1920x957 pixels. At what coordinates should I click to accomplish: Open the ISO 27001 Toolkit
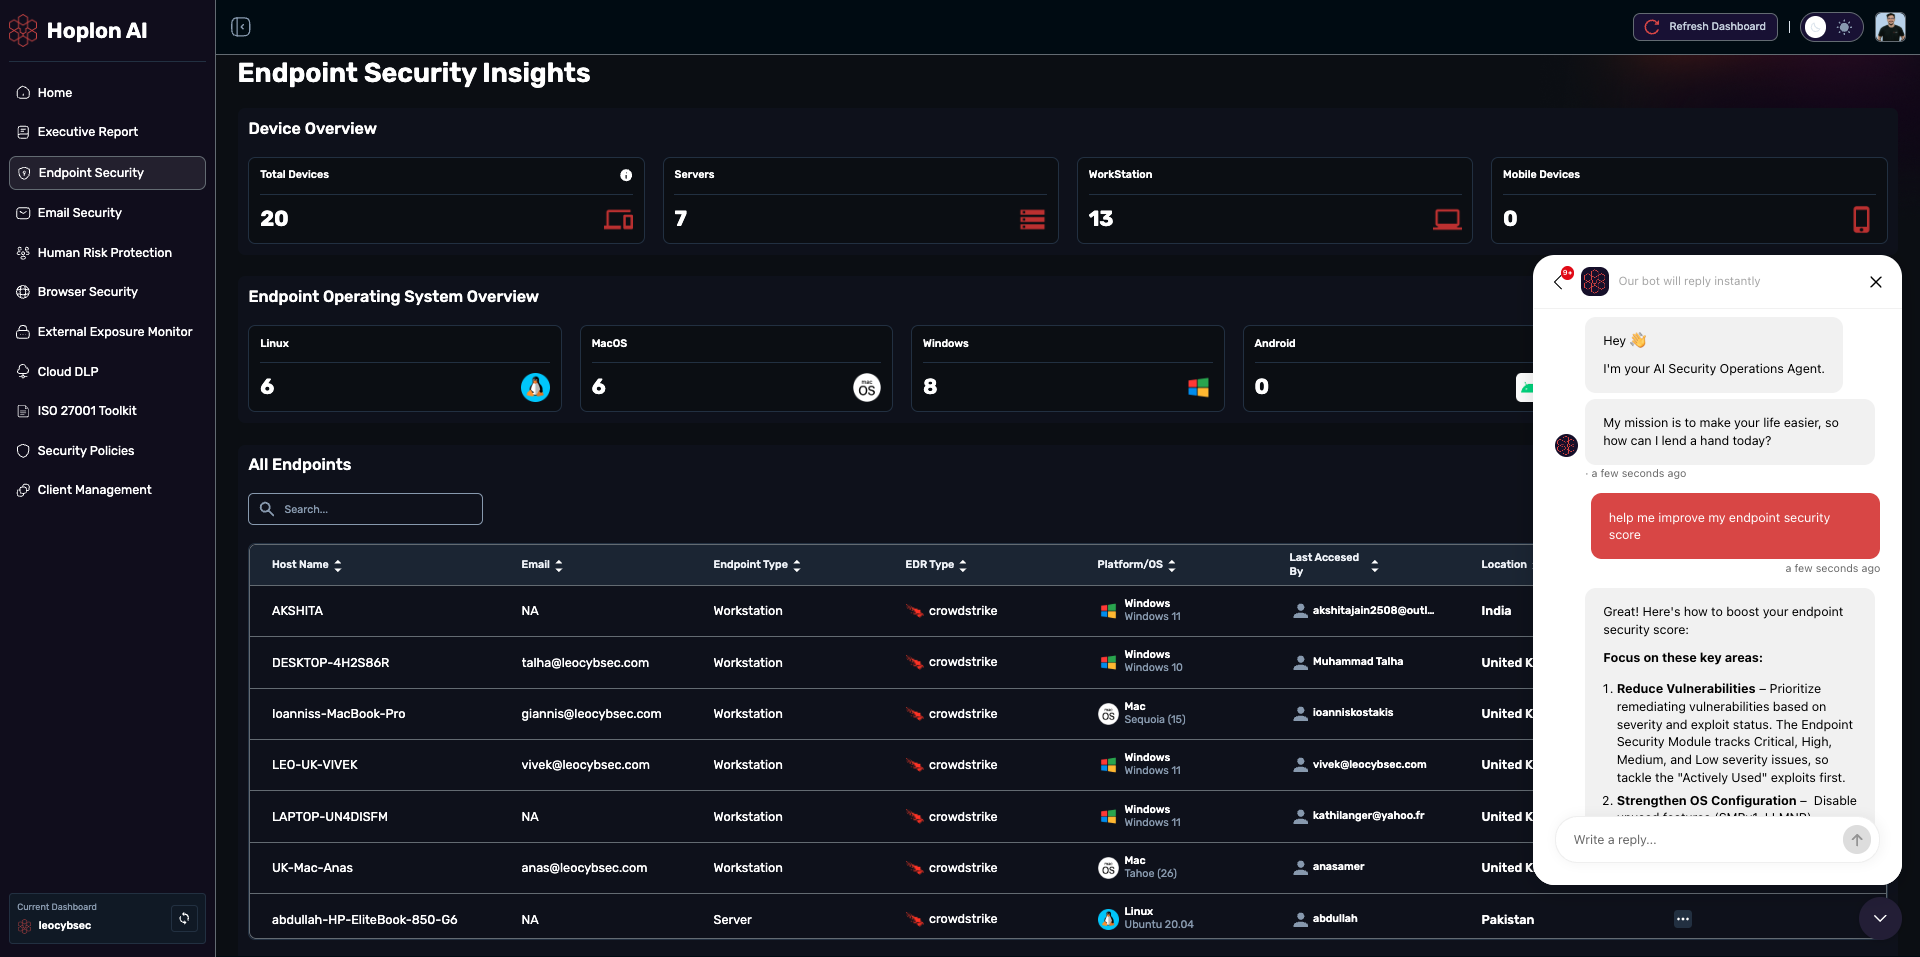[x=87, y=411]
